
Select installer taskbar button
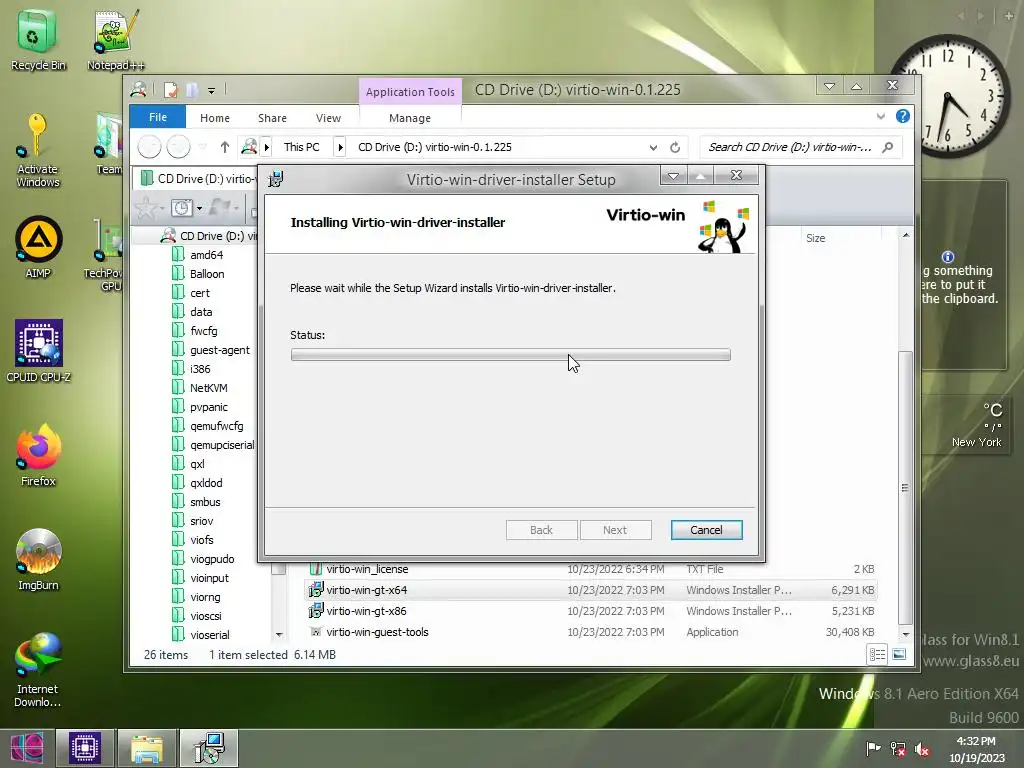pos(209,748)
